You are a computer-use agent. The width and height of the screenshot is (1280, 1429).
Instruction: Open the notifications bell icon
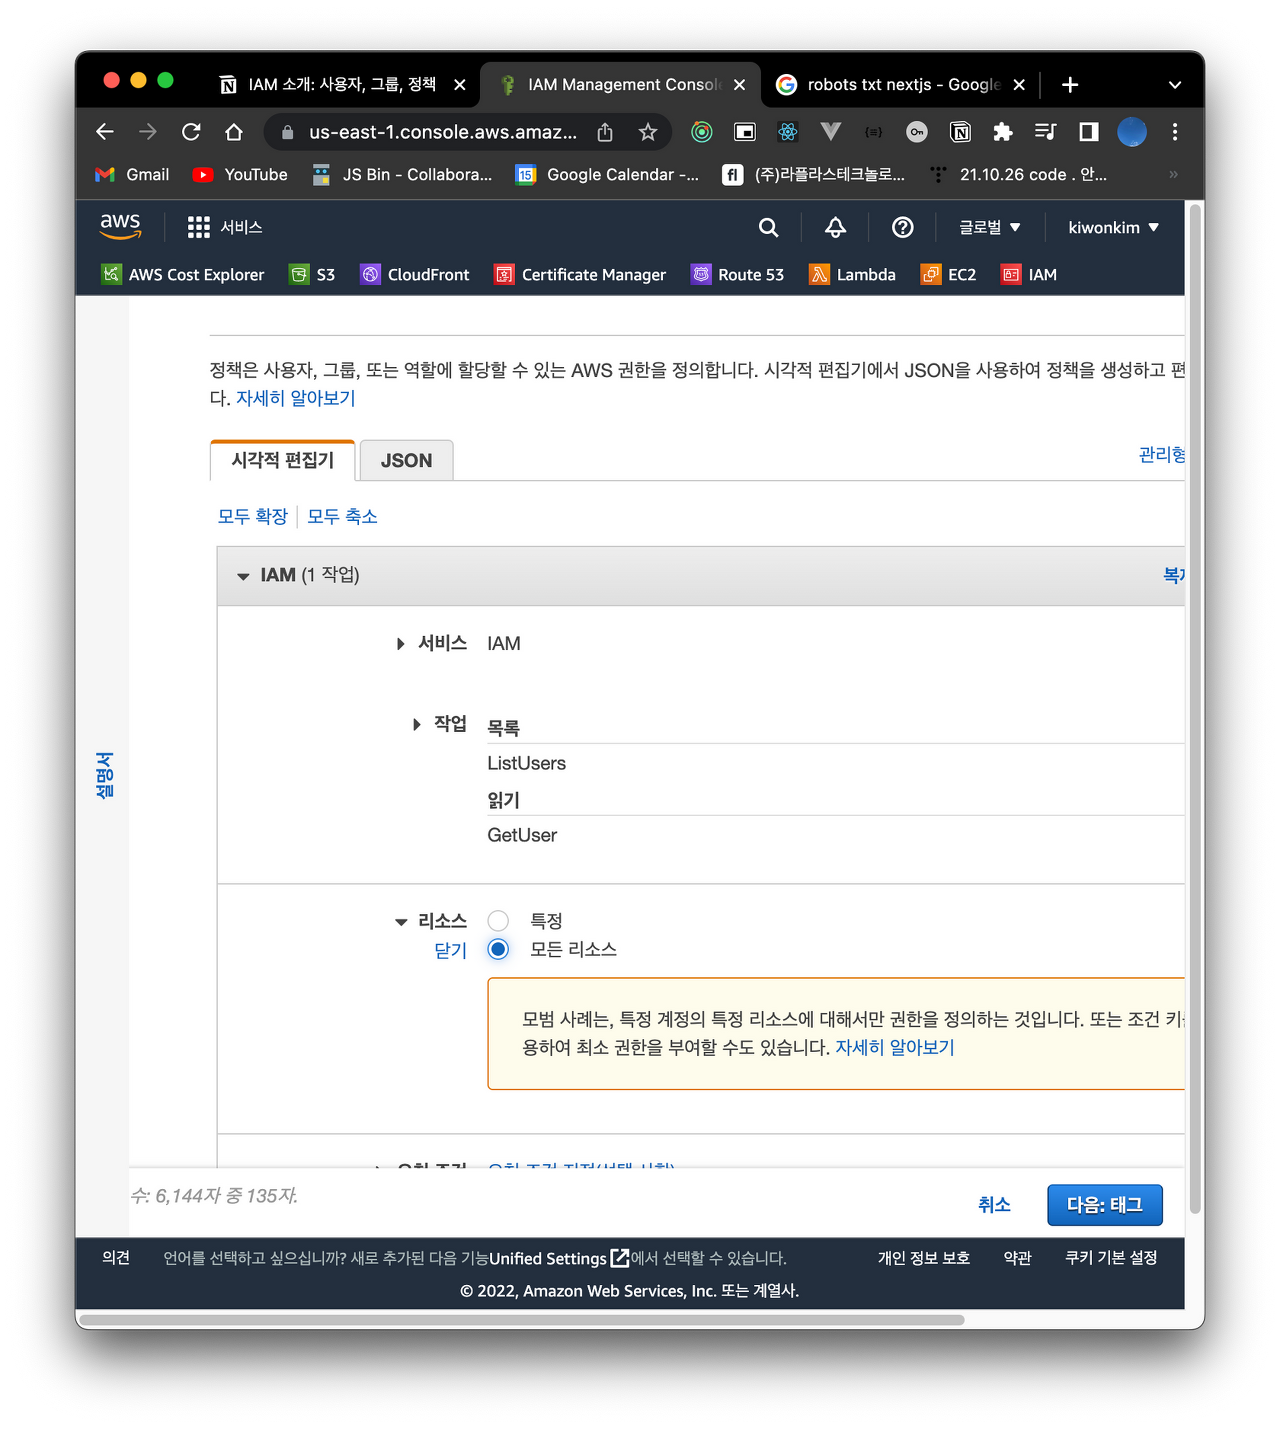835,227
